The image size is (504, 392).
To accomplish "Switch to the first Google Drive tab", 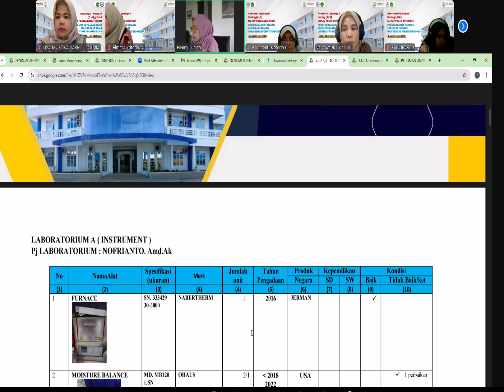I will tap(27, 60).
